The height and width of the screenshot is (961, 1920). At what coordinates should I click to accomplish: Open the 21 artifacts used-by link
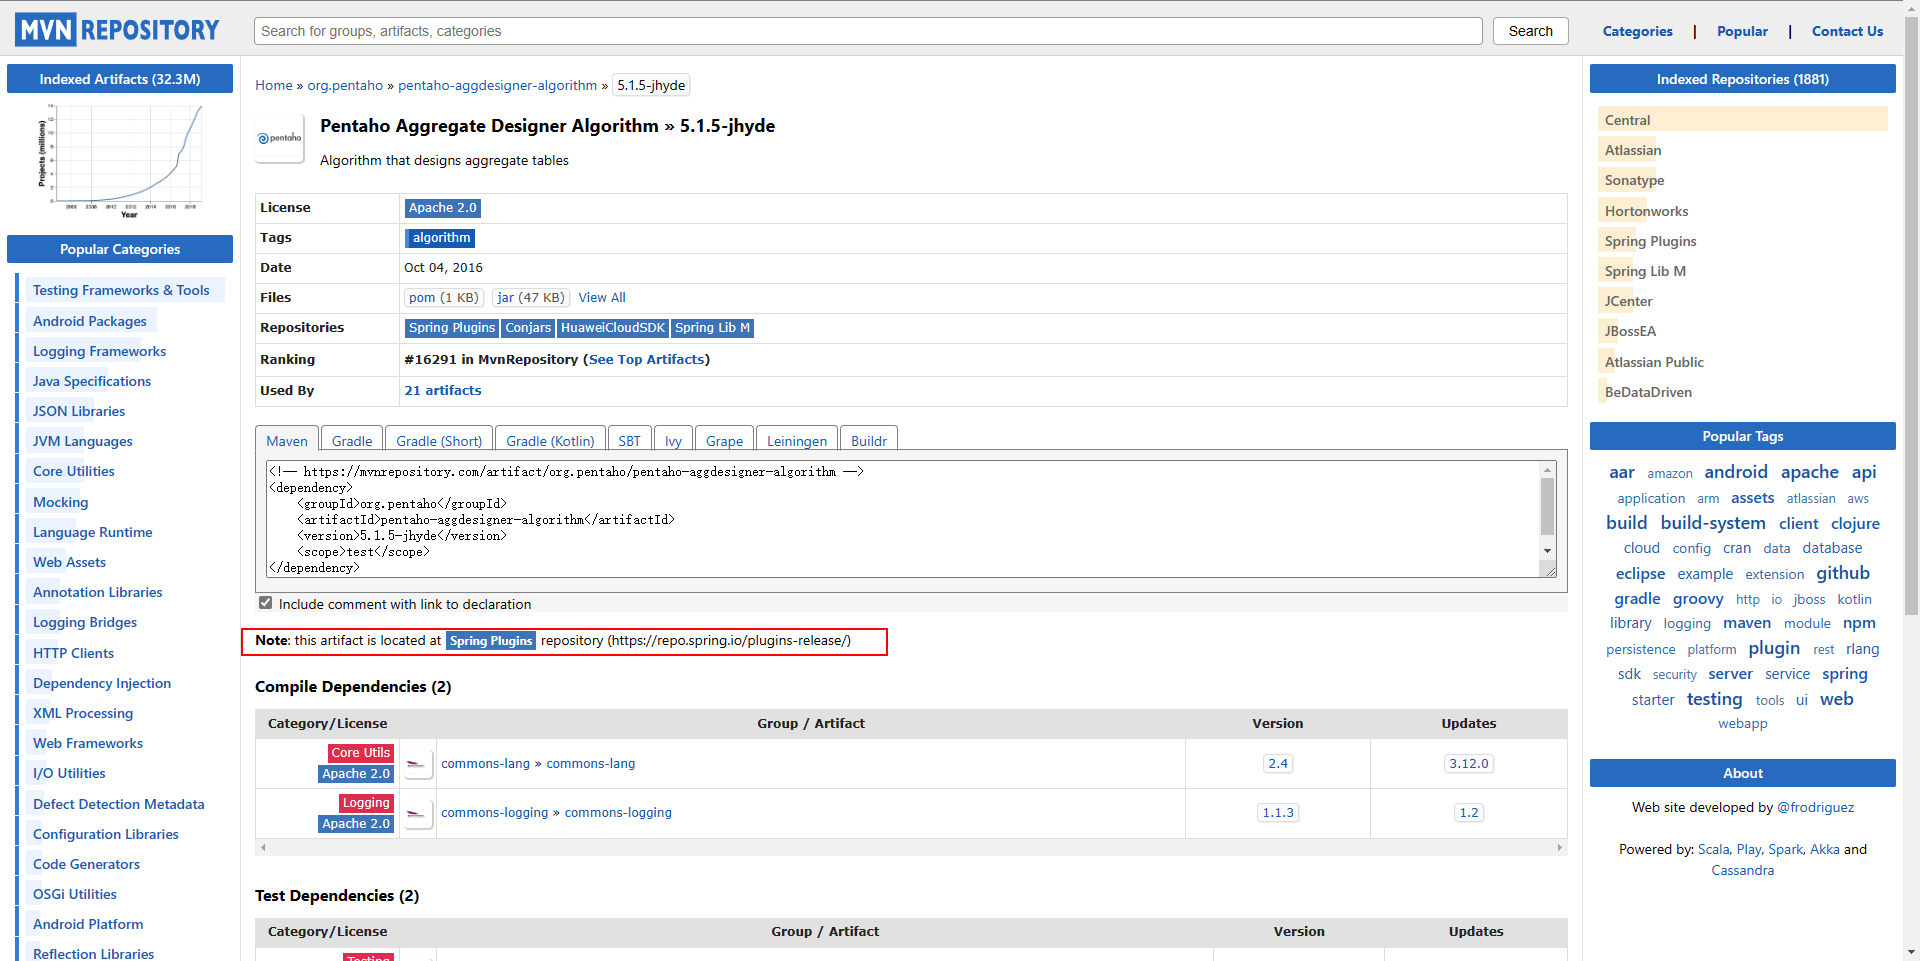tap(443, 391)
